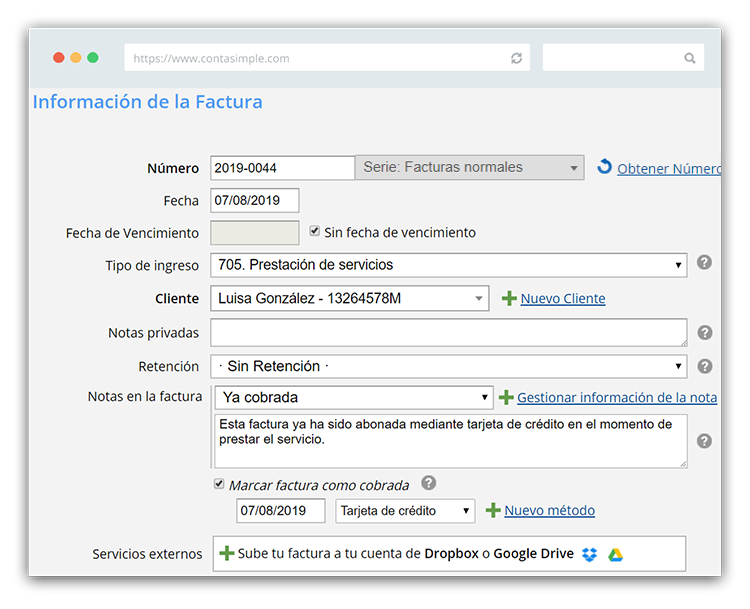Click green plus icon beside Nuevo Cliente

pos(509,299)
